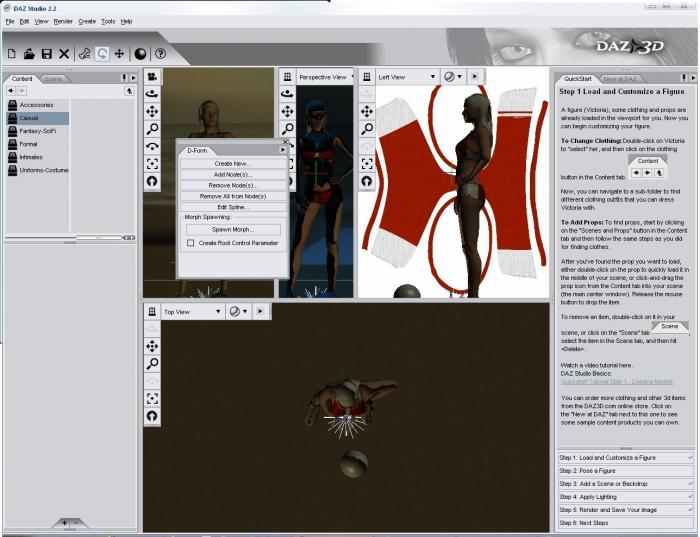This screenshot has height=537, width=700.
Task: Click the pan arrows icon in the Top View
Action: point(152,346)
